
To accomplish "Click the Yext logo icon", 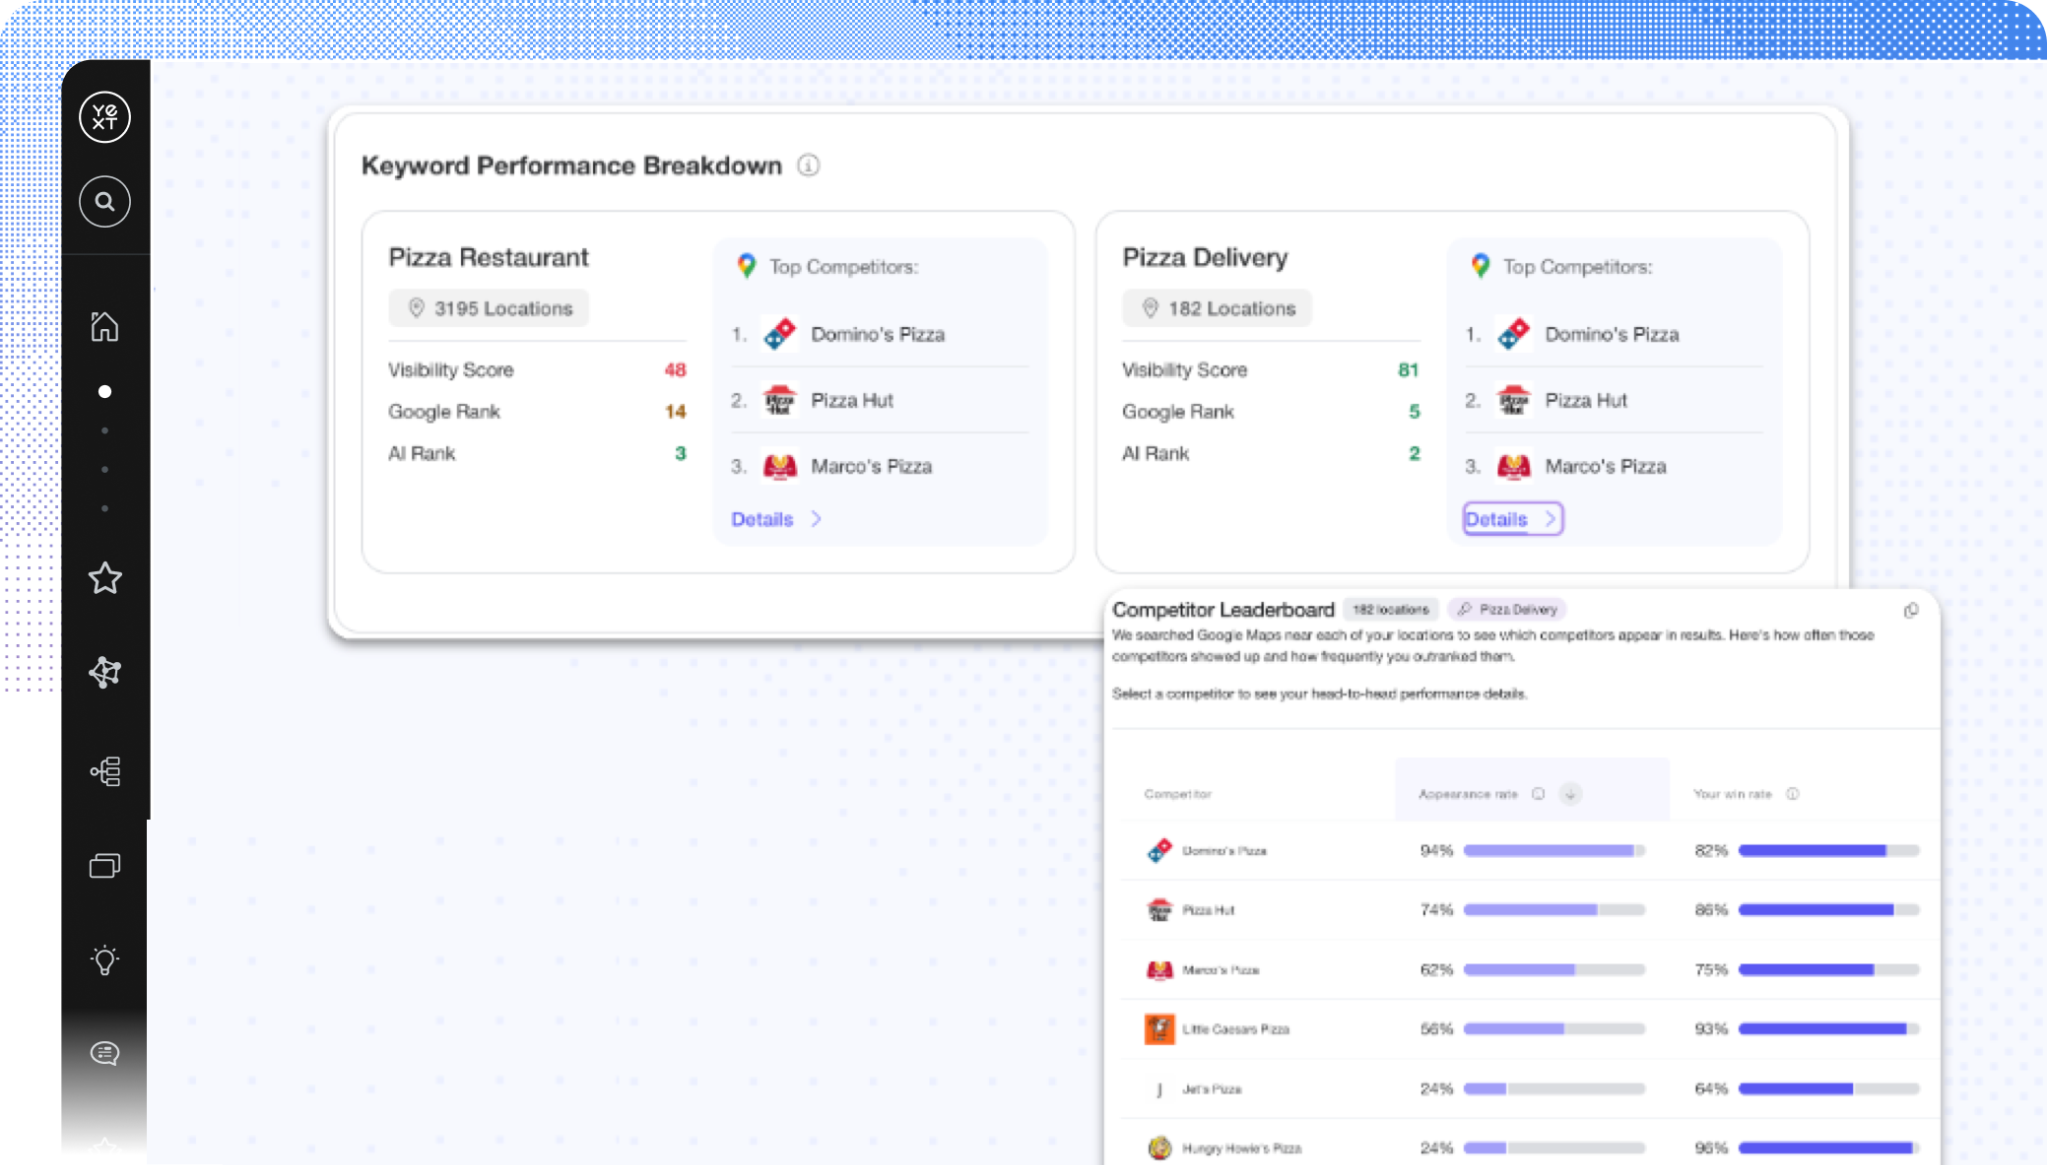I will (104, 117).
